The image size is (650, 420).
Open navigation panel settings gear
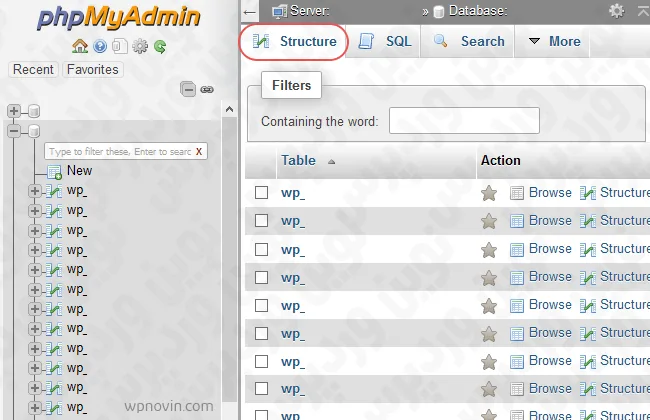tap(140, 46)
